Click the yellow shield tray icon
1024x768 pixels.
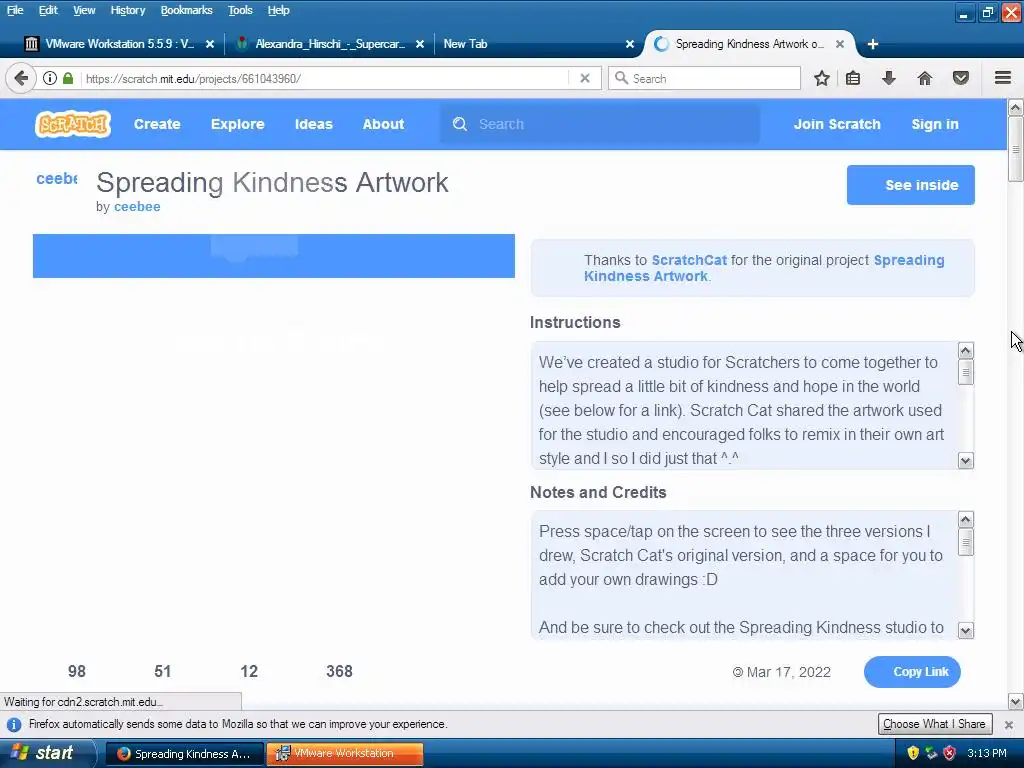pos(913,753)
